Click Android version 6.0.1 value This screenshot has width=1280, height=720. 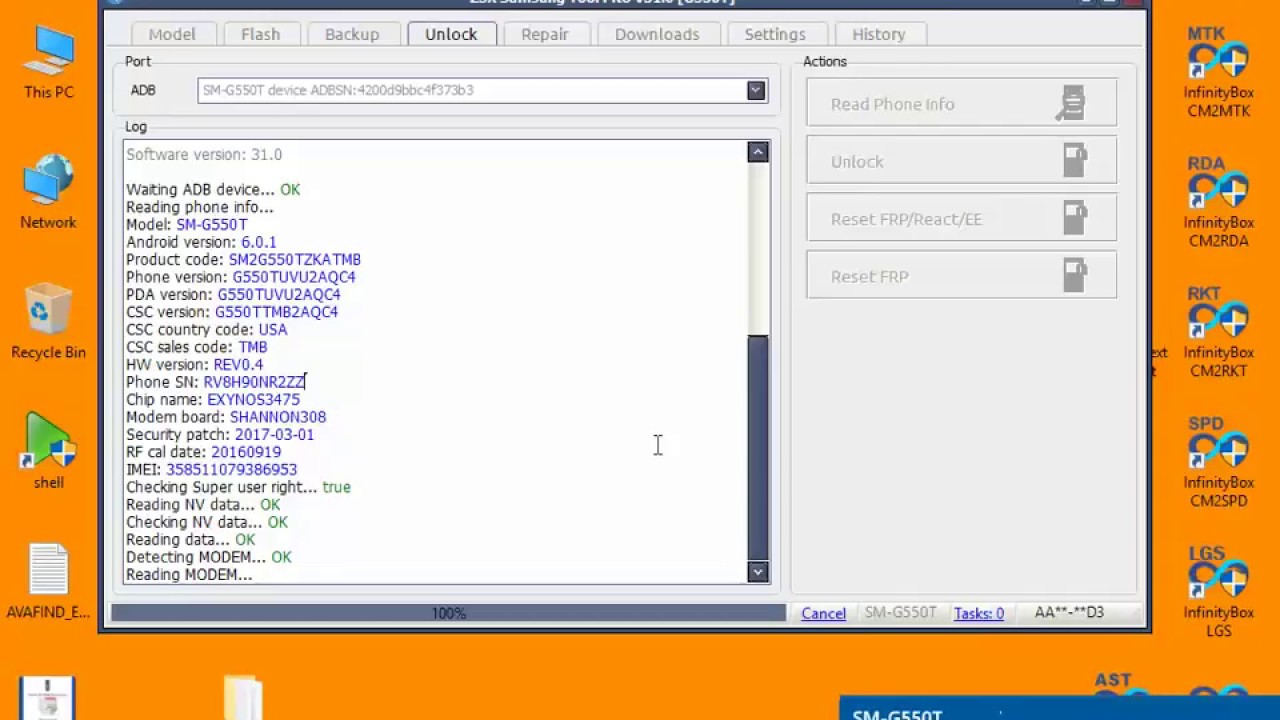pyautogui.click(x=258, y=242)
